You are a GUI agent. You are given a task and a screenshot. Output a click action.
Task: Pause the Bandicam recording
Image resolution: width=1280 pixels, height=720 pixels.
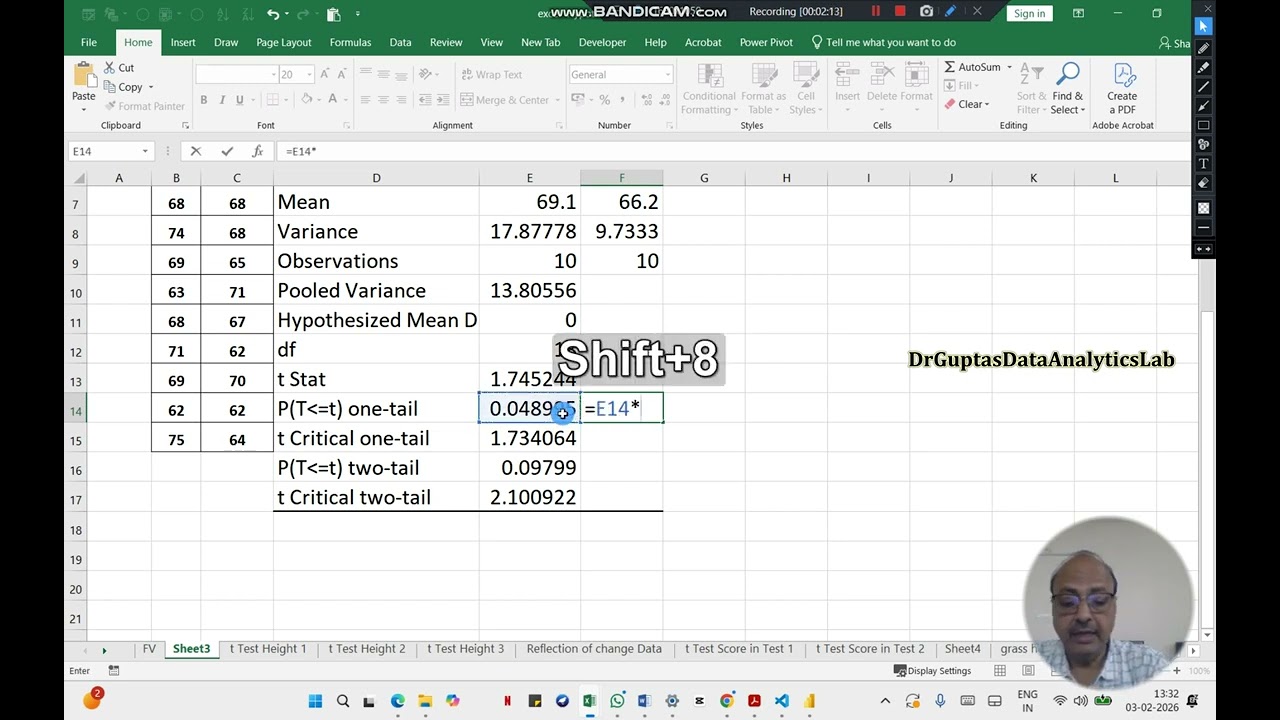point(876,12)
